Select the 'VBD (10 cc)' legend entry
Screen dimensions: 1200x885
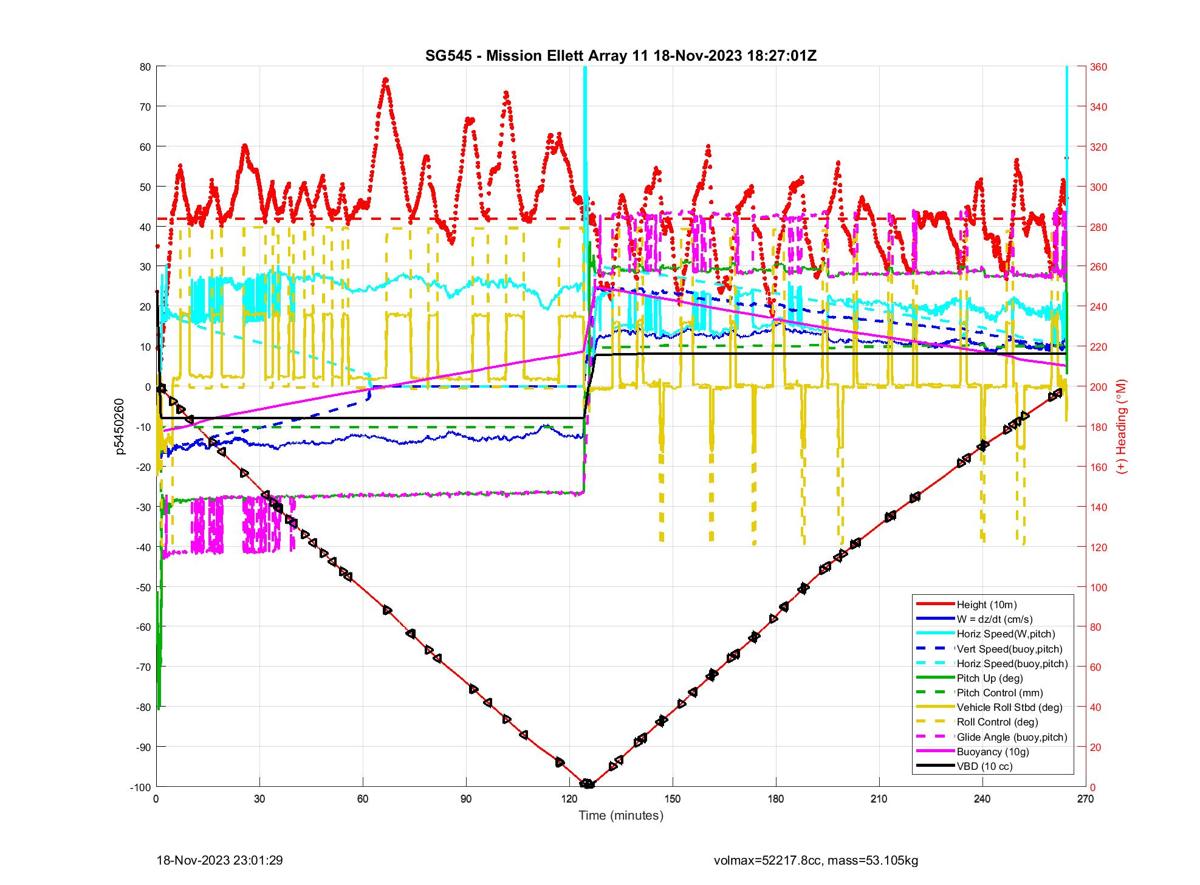tap(985, 766)
